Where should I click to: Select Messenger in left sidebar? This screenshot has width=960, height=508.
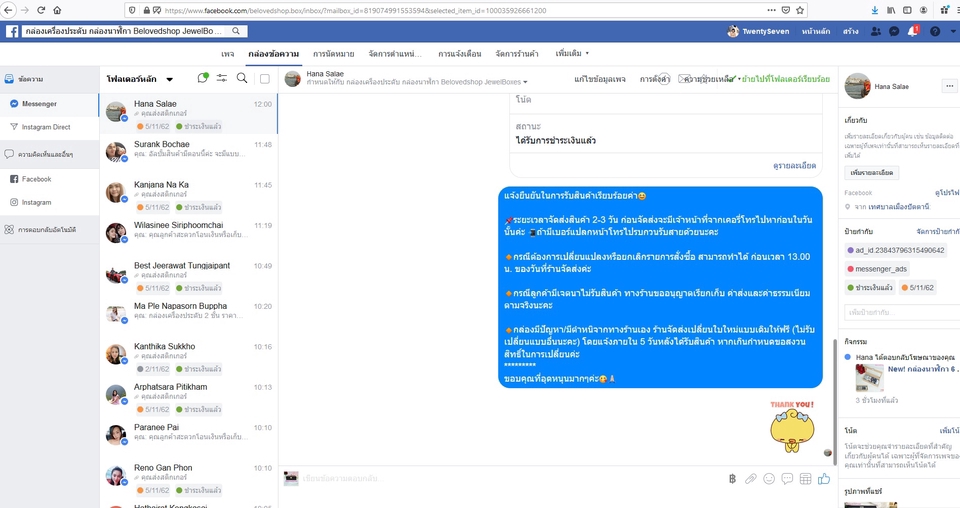[x=50, y=104]
